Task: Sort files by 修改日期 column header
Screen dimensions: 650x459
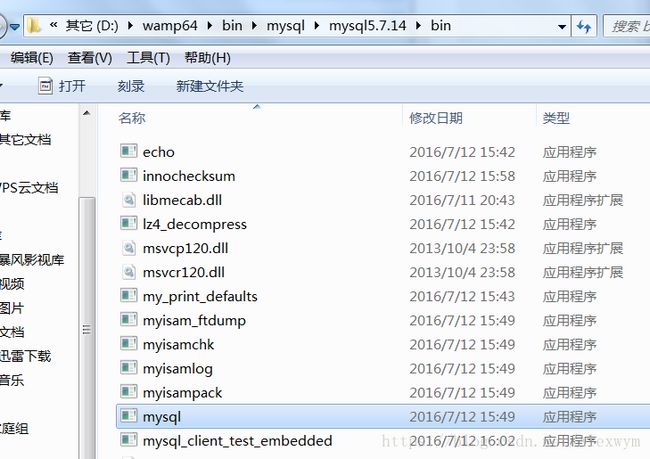Action: point(436,118)
